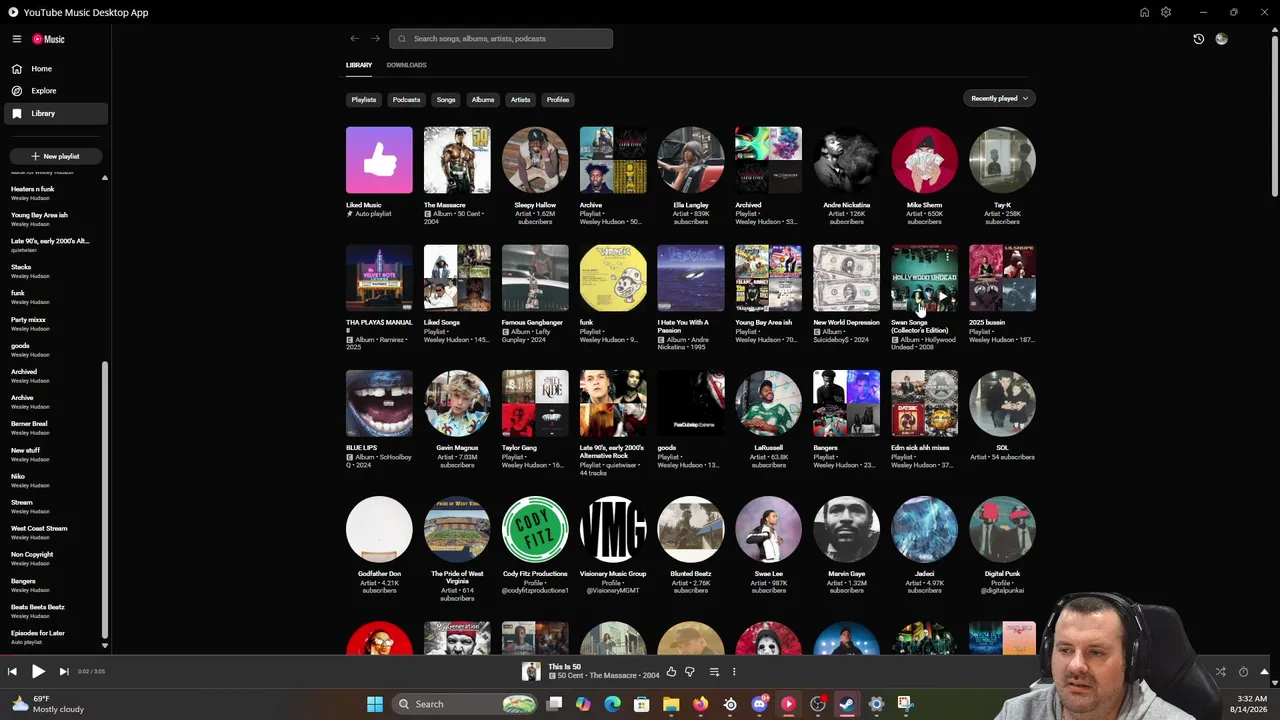The height and width of the screenshot is (720, 1280).
Task: Open Task View from the taskbar
Action: click(554, 704)
